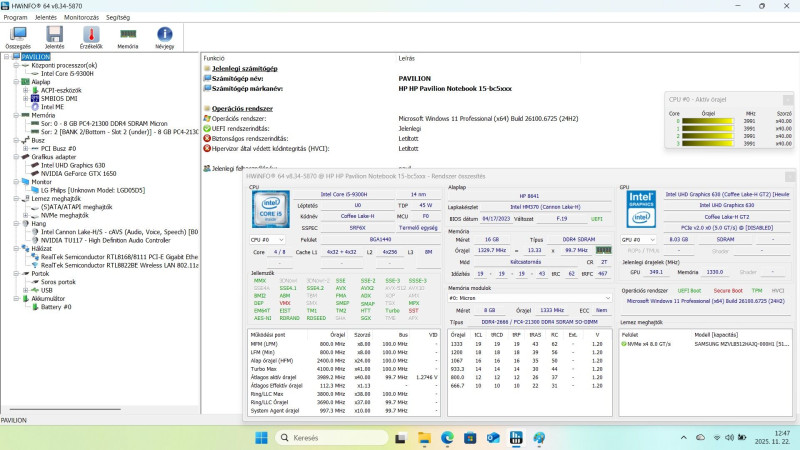
Task: Select Soros portok tree item
Action: [58, 282]
